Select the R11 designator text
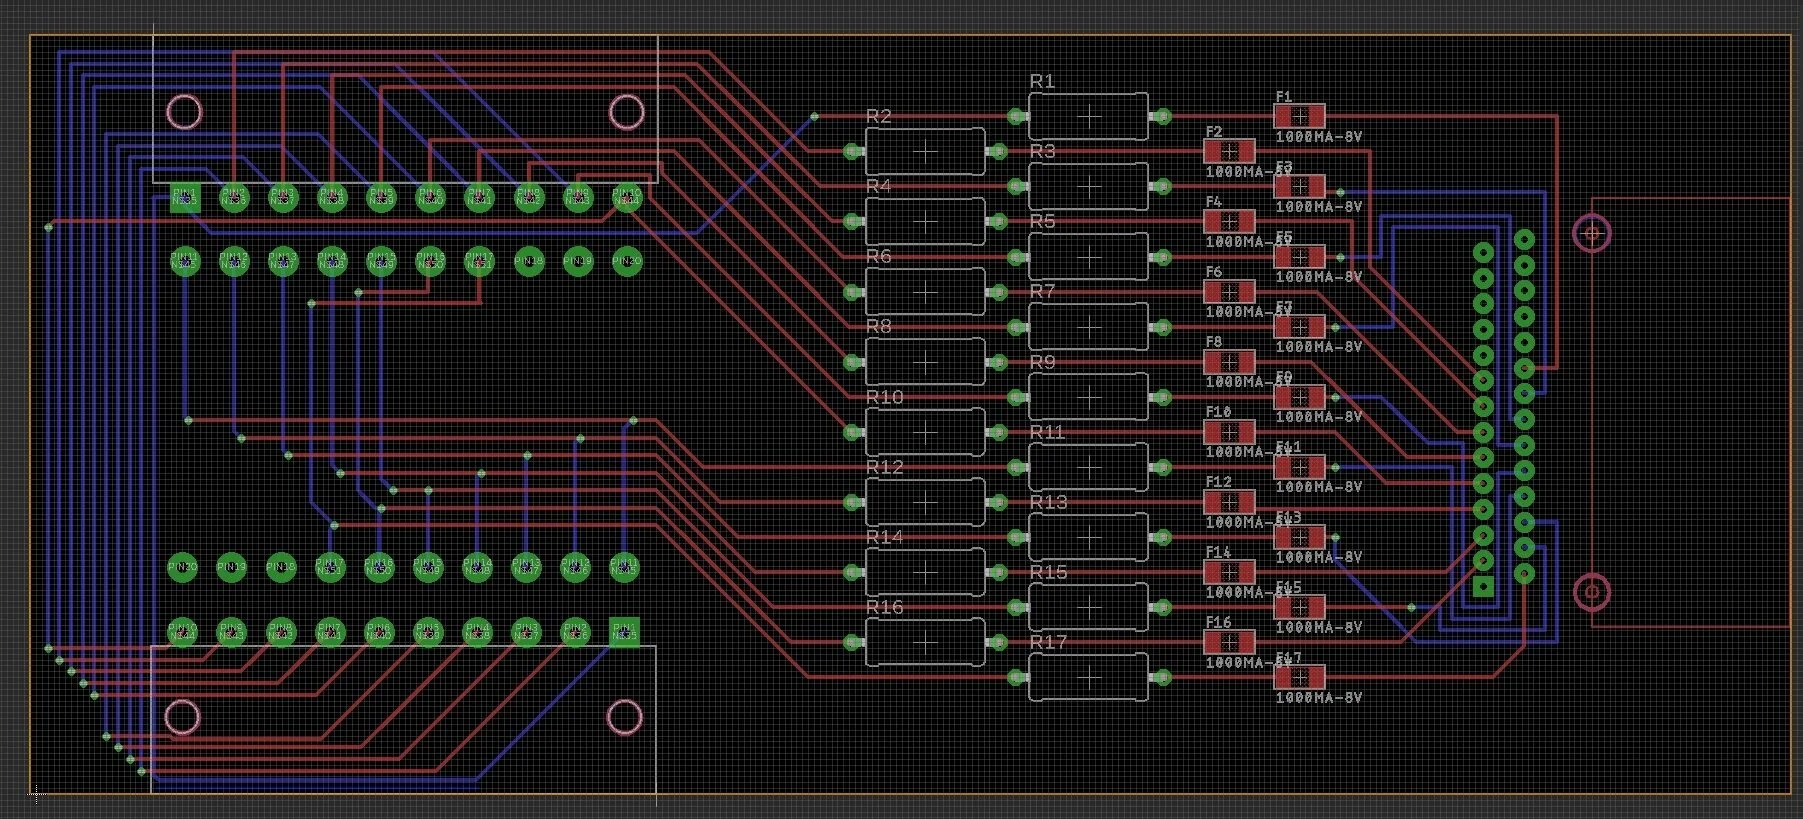The height and width of the screenshot is (819, 1803). pyautogui.click(x=1047, y=432)
